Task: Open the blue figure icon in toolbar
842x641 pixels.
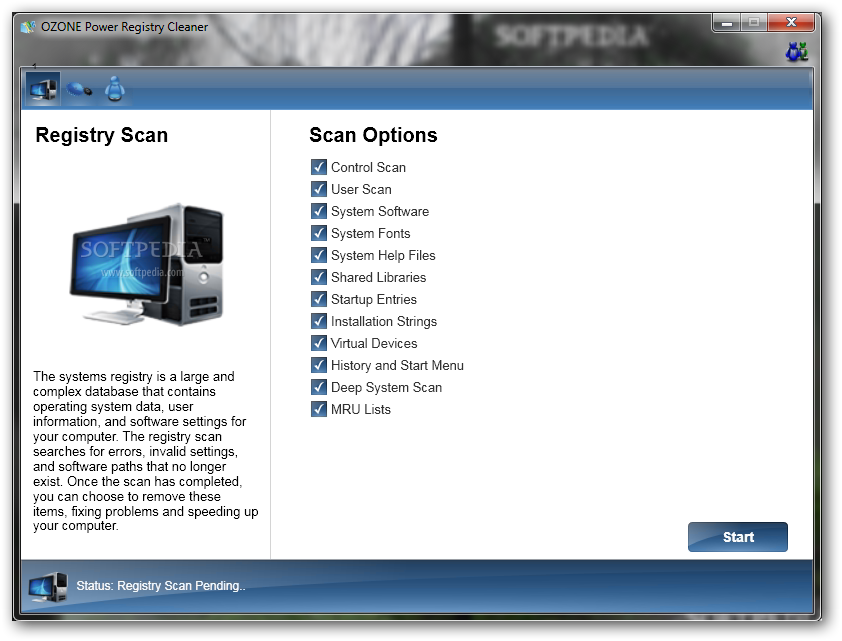Action: (114, 89)
